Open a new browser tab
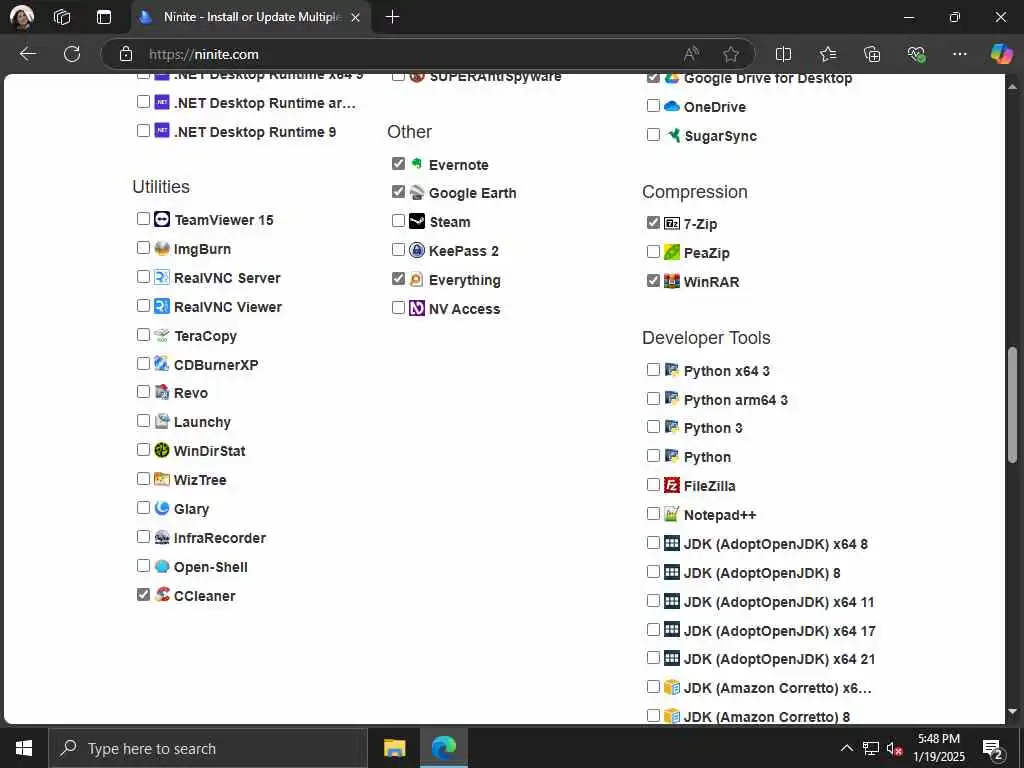1024x768 pixels. tap(392, 17)
